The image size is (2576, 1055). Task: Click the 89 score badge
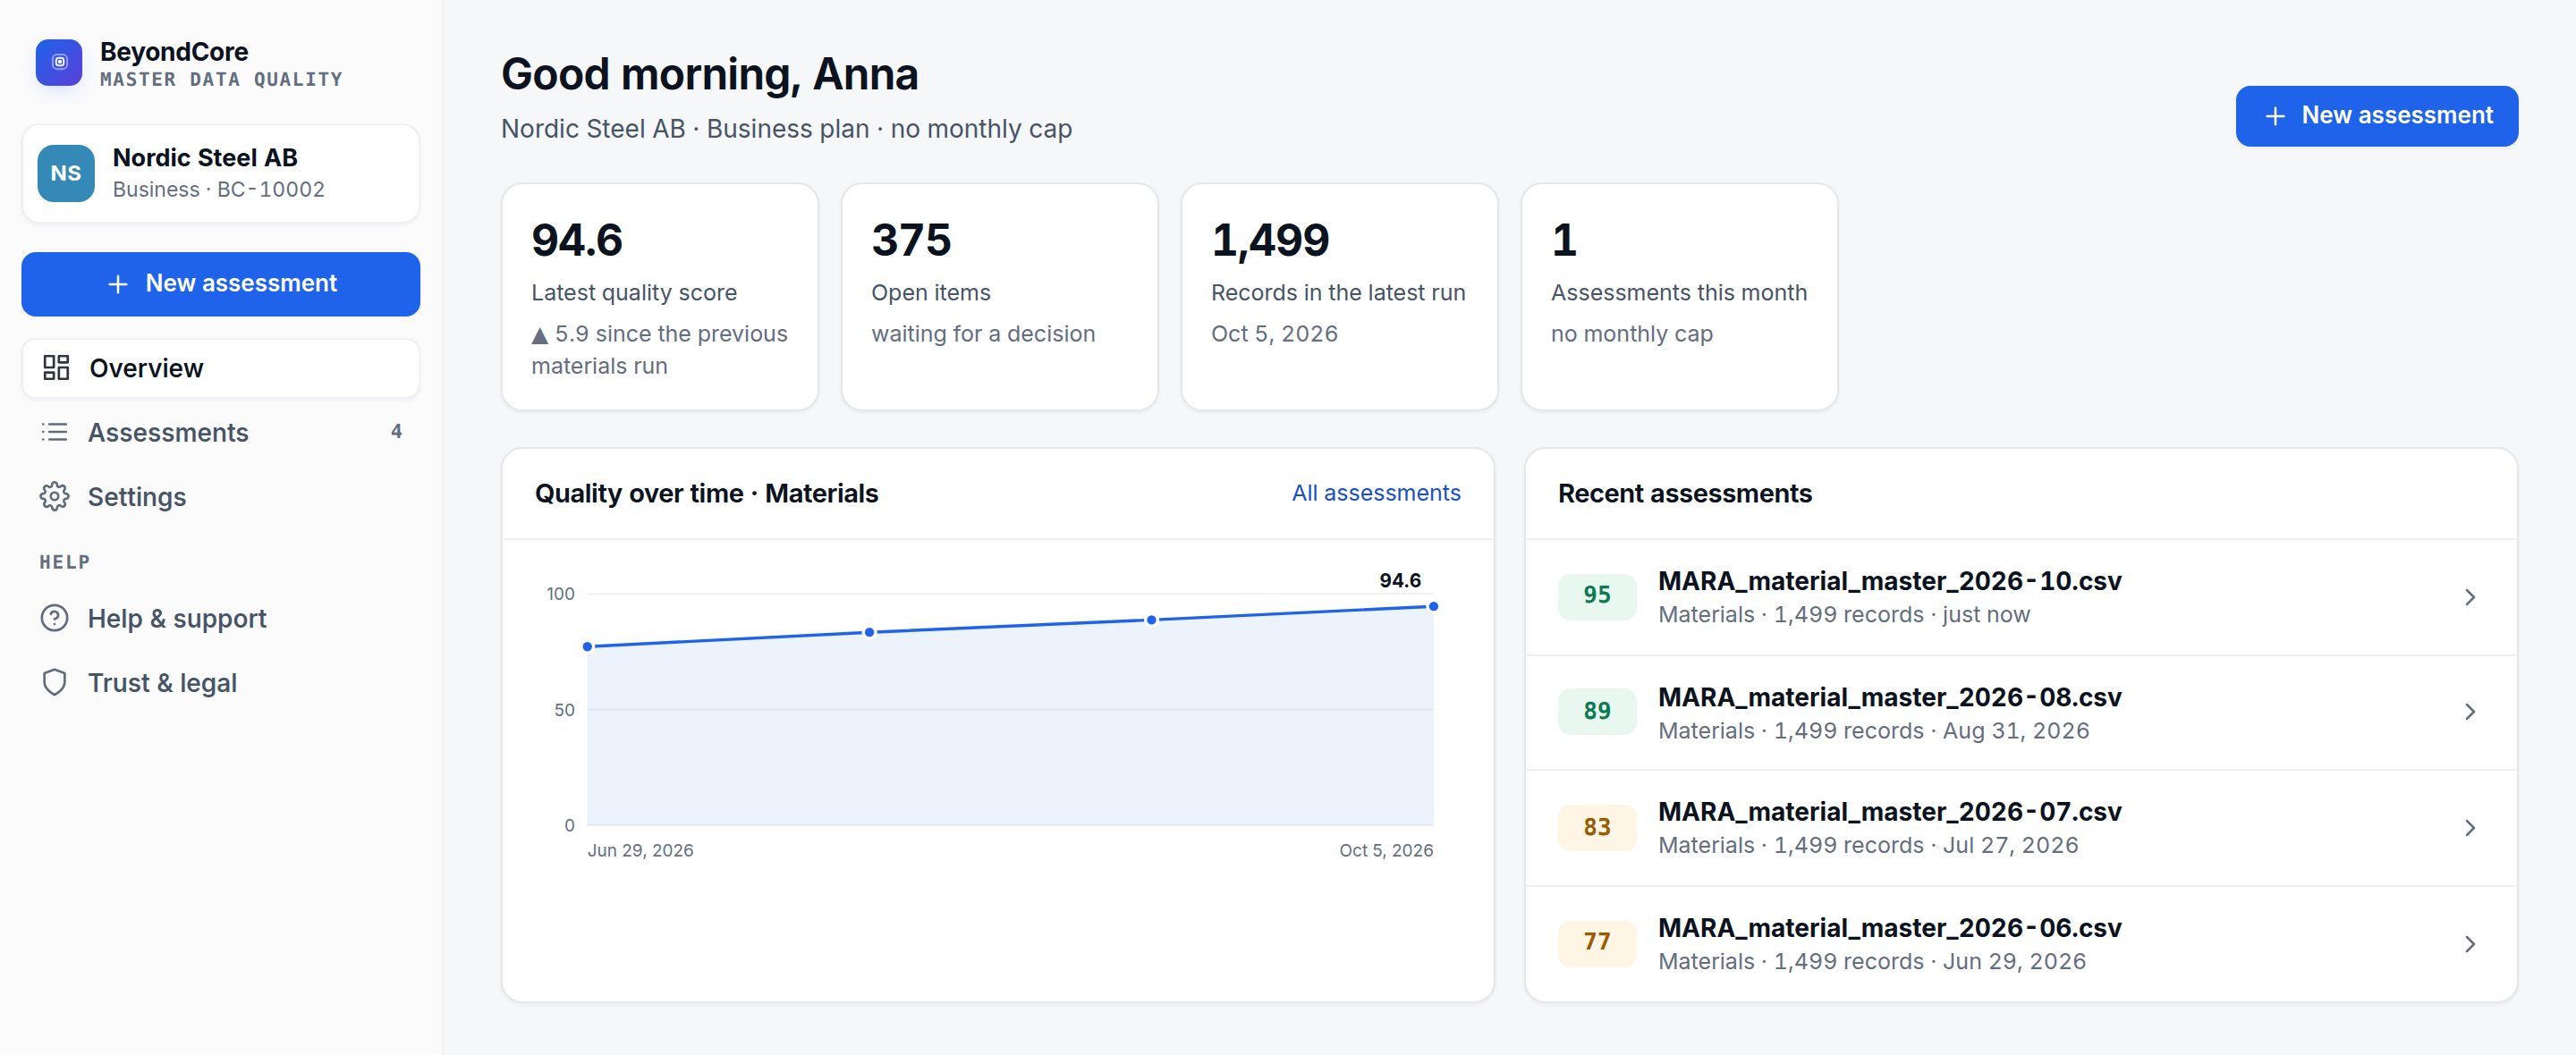pos(1597,711)
